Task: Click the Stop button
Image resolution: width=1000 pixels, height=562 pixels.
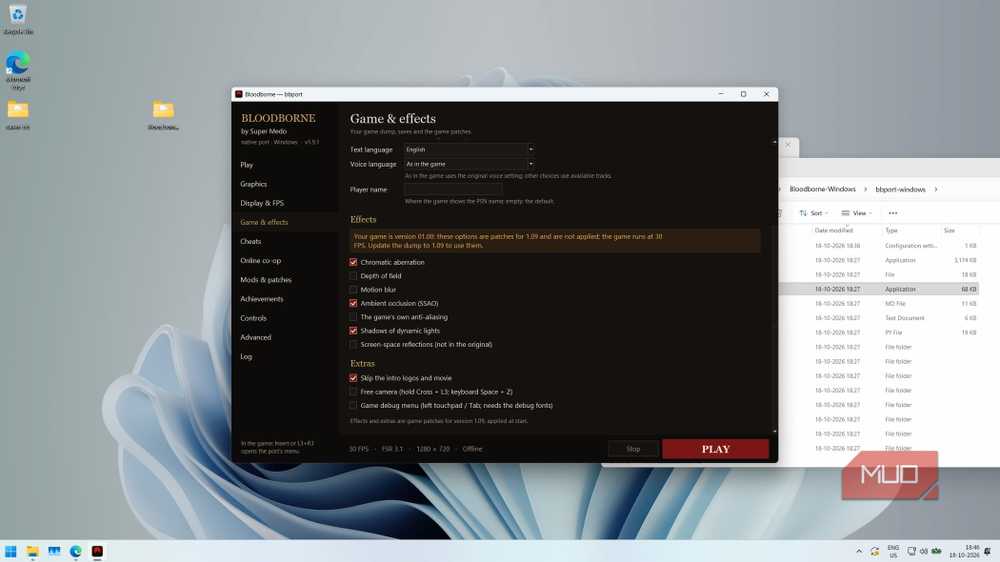Action: tap(633, 449)
